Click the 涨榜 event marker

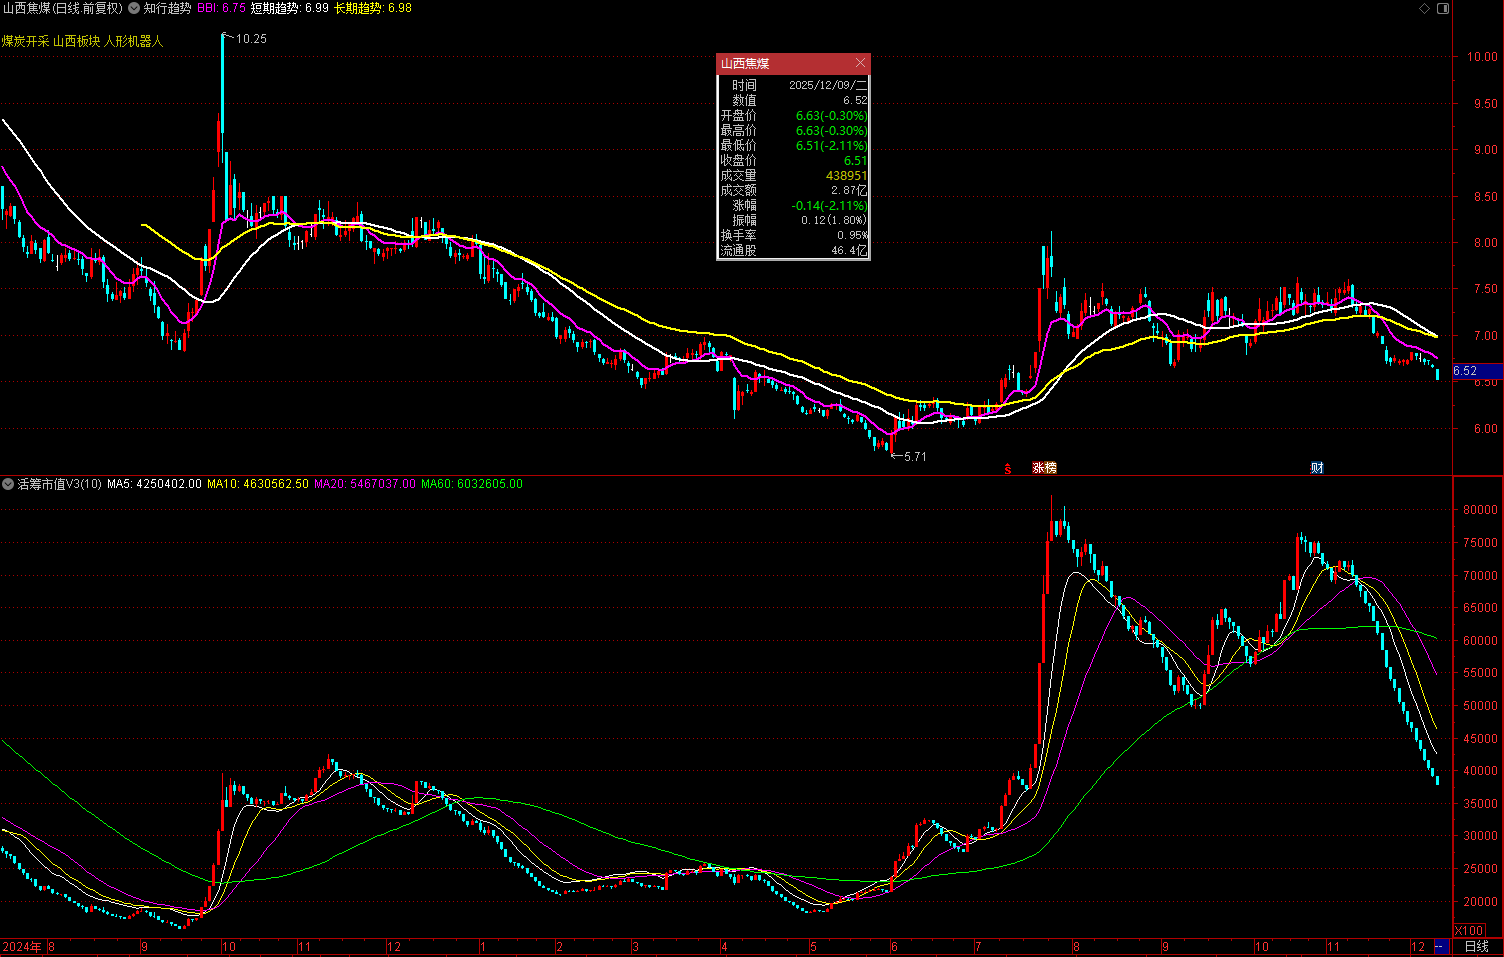(1044, 468)
